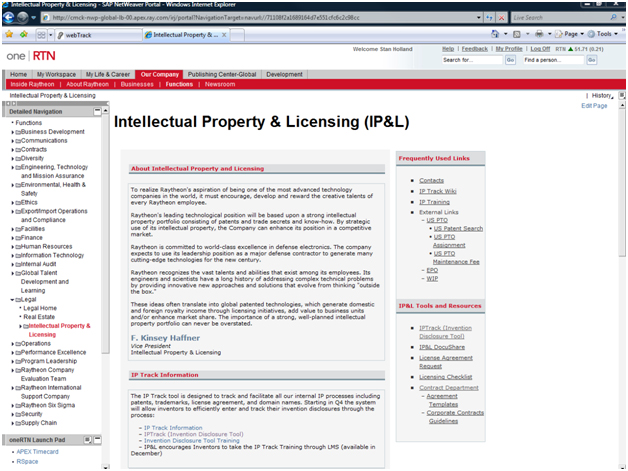Click the Home icon in IE toolbar
This screenshot has height=471, width=628.
tap(495, 34)
